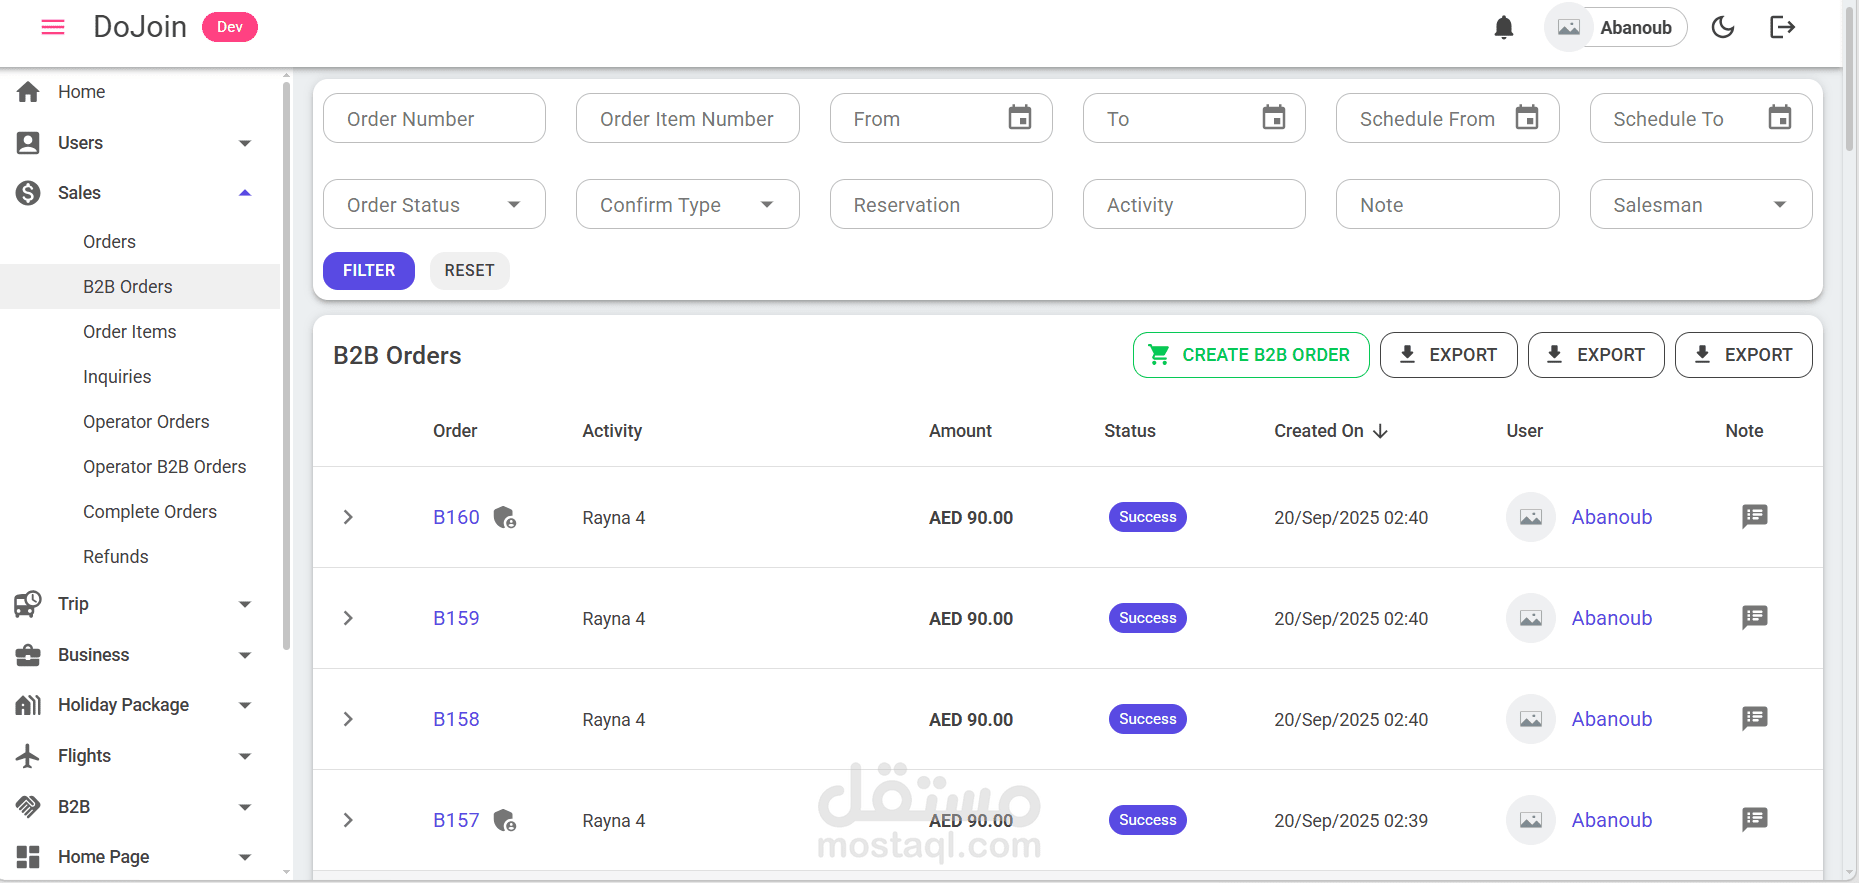1859x883 pixels.
Task: Open the note icon for order B157
Action: tap(1755, 819)
